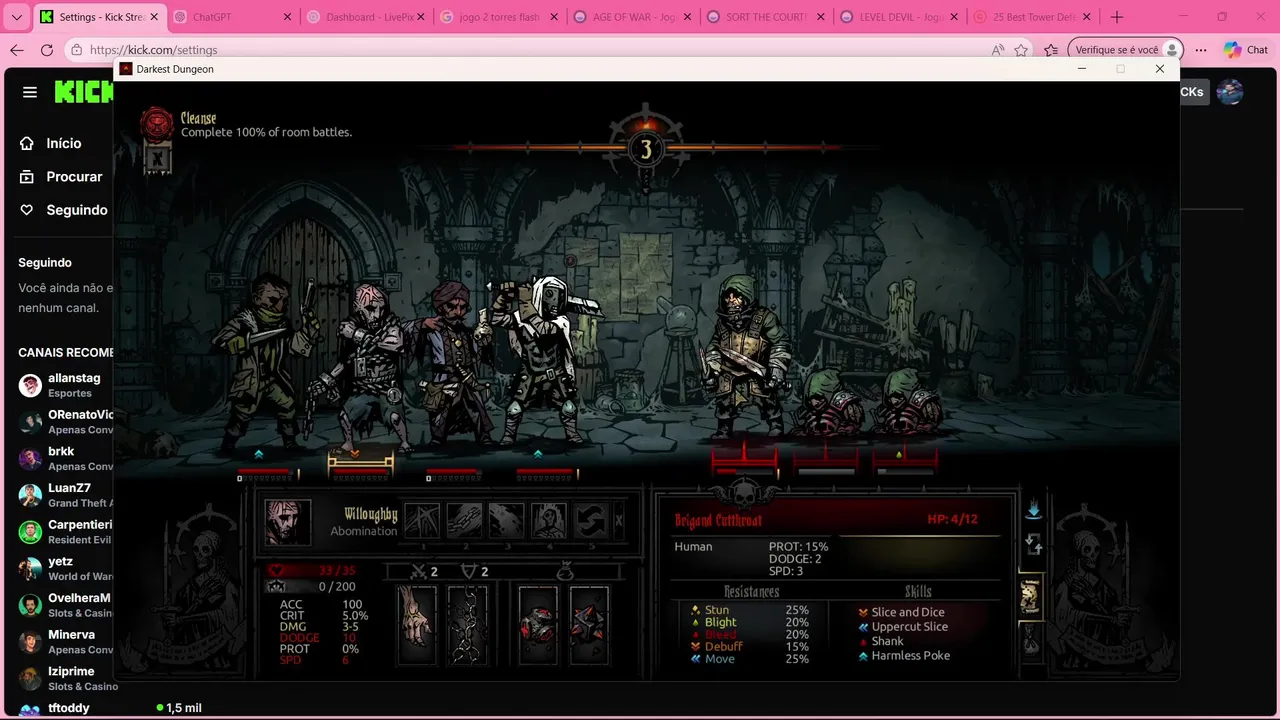The height and width of the screenshot is (720, 1280).
Task: Open new browser tab with plus
Action: point(1117,17)
